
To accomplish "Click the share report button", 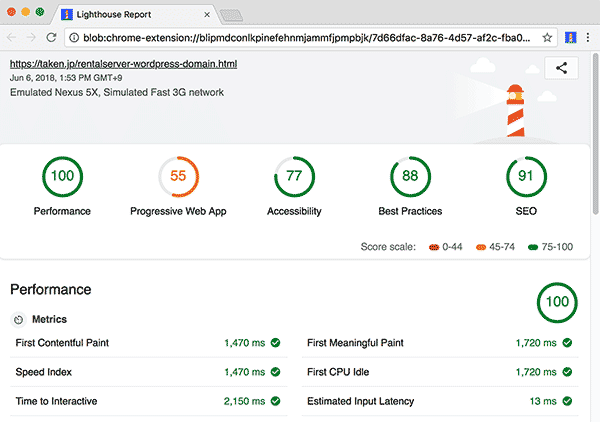I will [561, 69].
